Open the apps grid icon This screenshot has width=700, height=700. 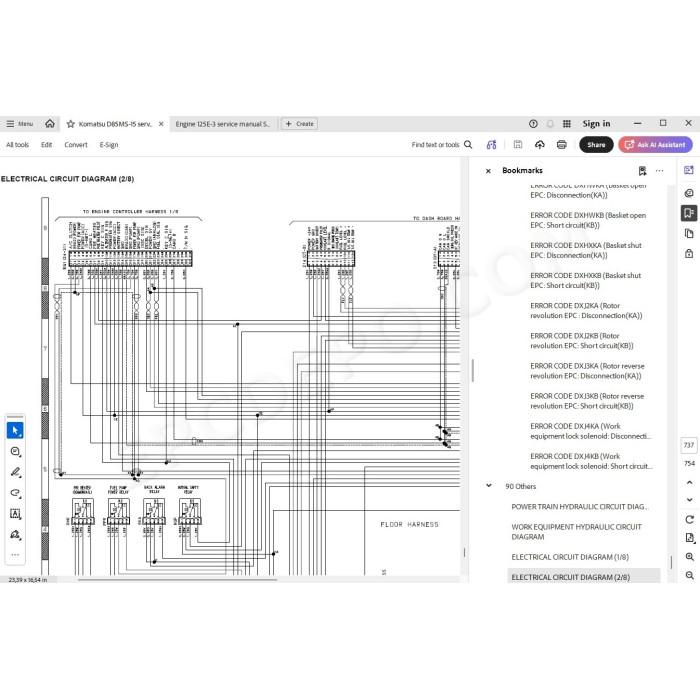pos(567,124)
